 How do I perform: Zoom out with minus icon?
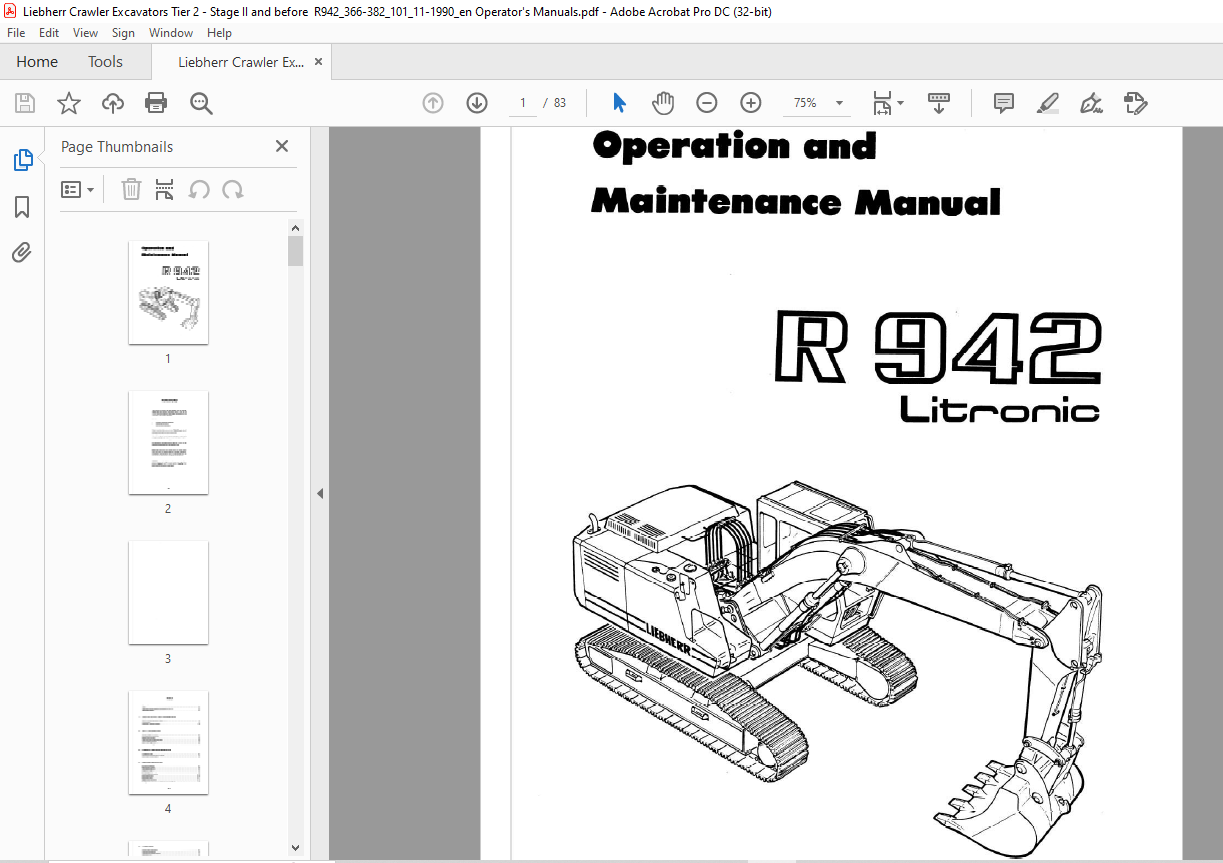707,103
